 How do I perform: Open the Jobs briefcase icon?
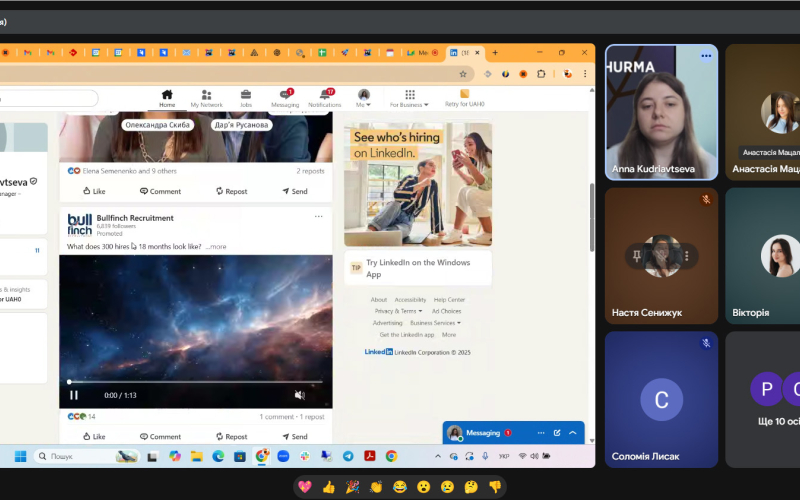coord(245,97)
